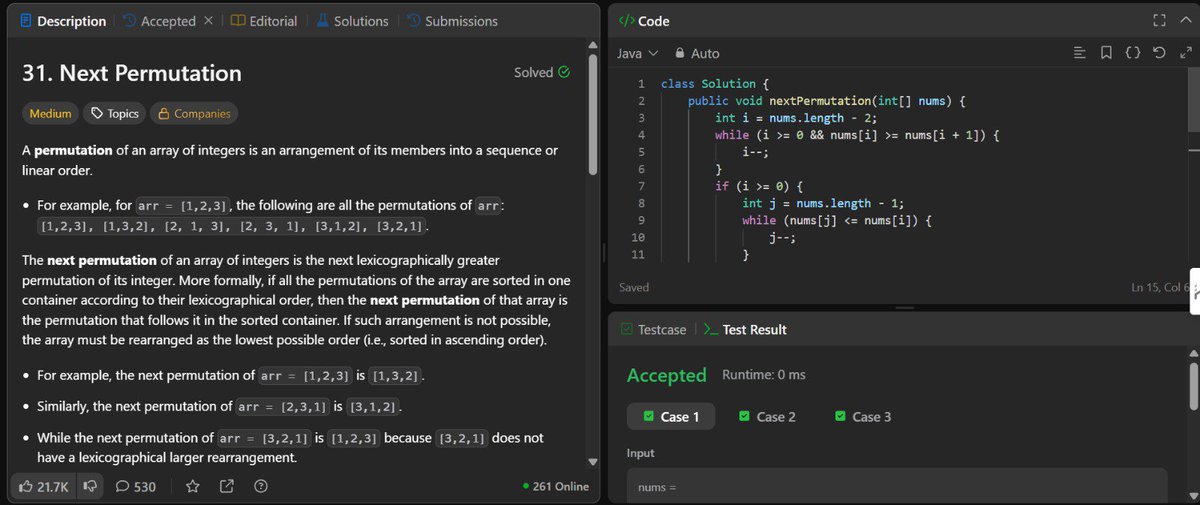
Task: Select the Case 1 result
Action: pyautogui.click(x=671, y=416)
